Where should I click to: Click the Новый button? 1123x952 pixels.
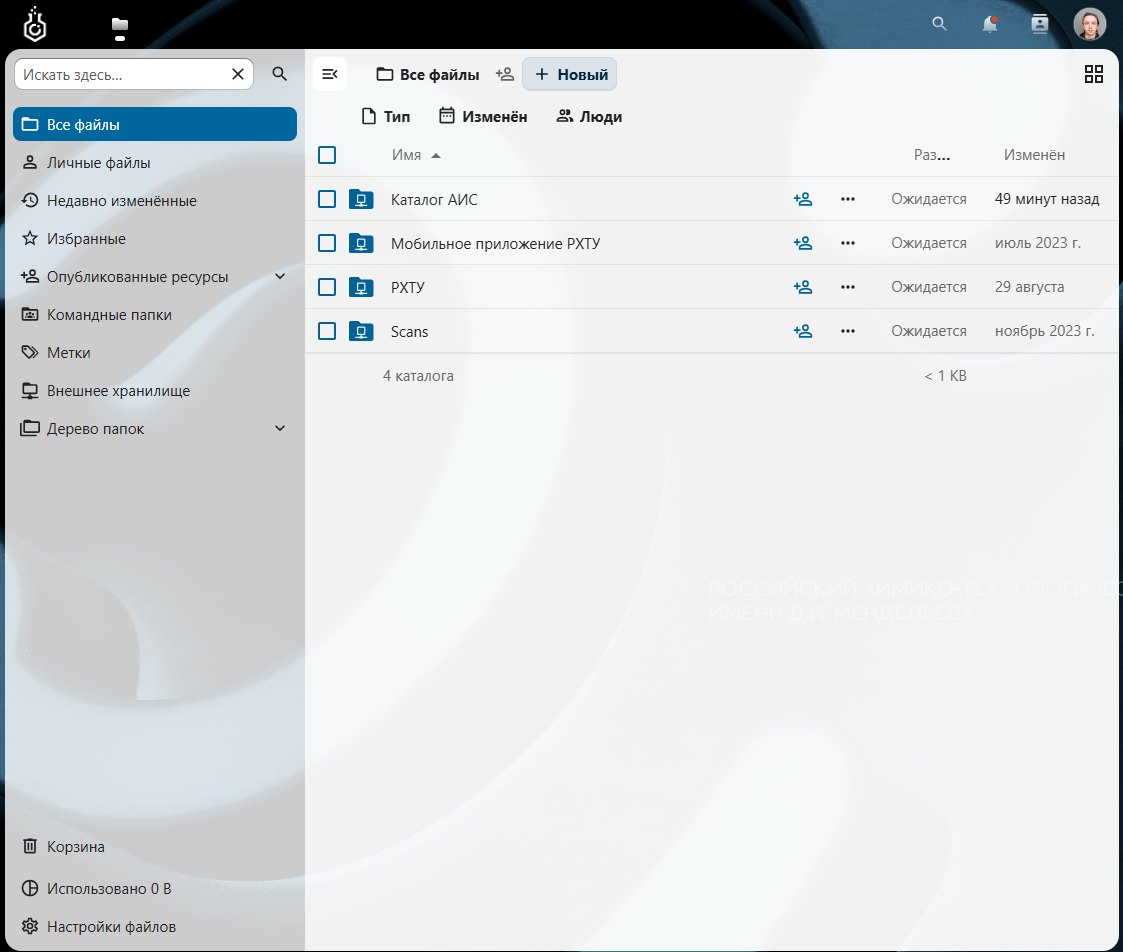point(570,74)
